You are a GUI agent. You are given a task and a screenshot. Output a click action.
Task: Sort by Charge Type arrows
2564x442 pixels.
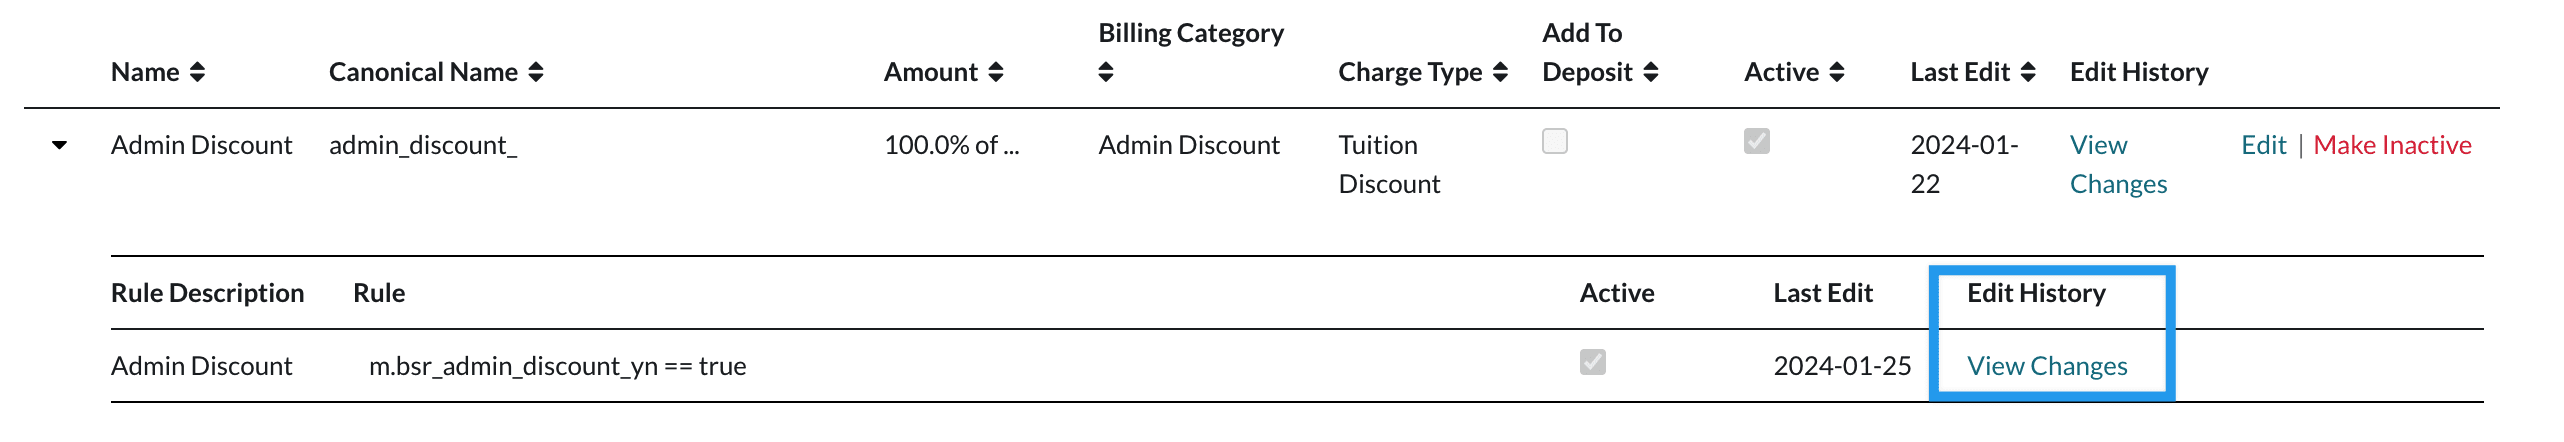click(x=1500, y=72)
